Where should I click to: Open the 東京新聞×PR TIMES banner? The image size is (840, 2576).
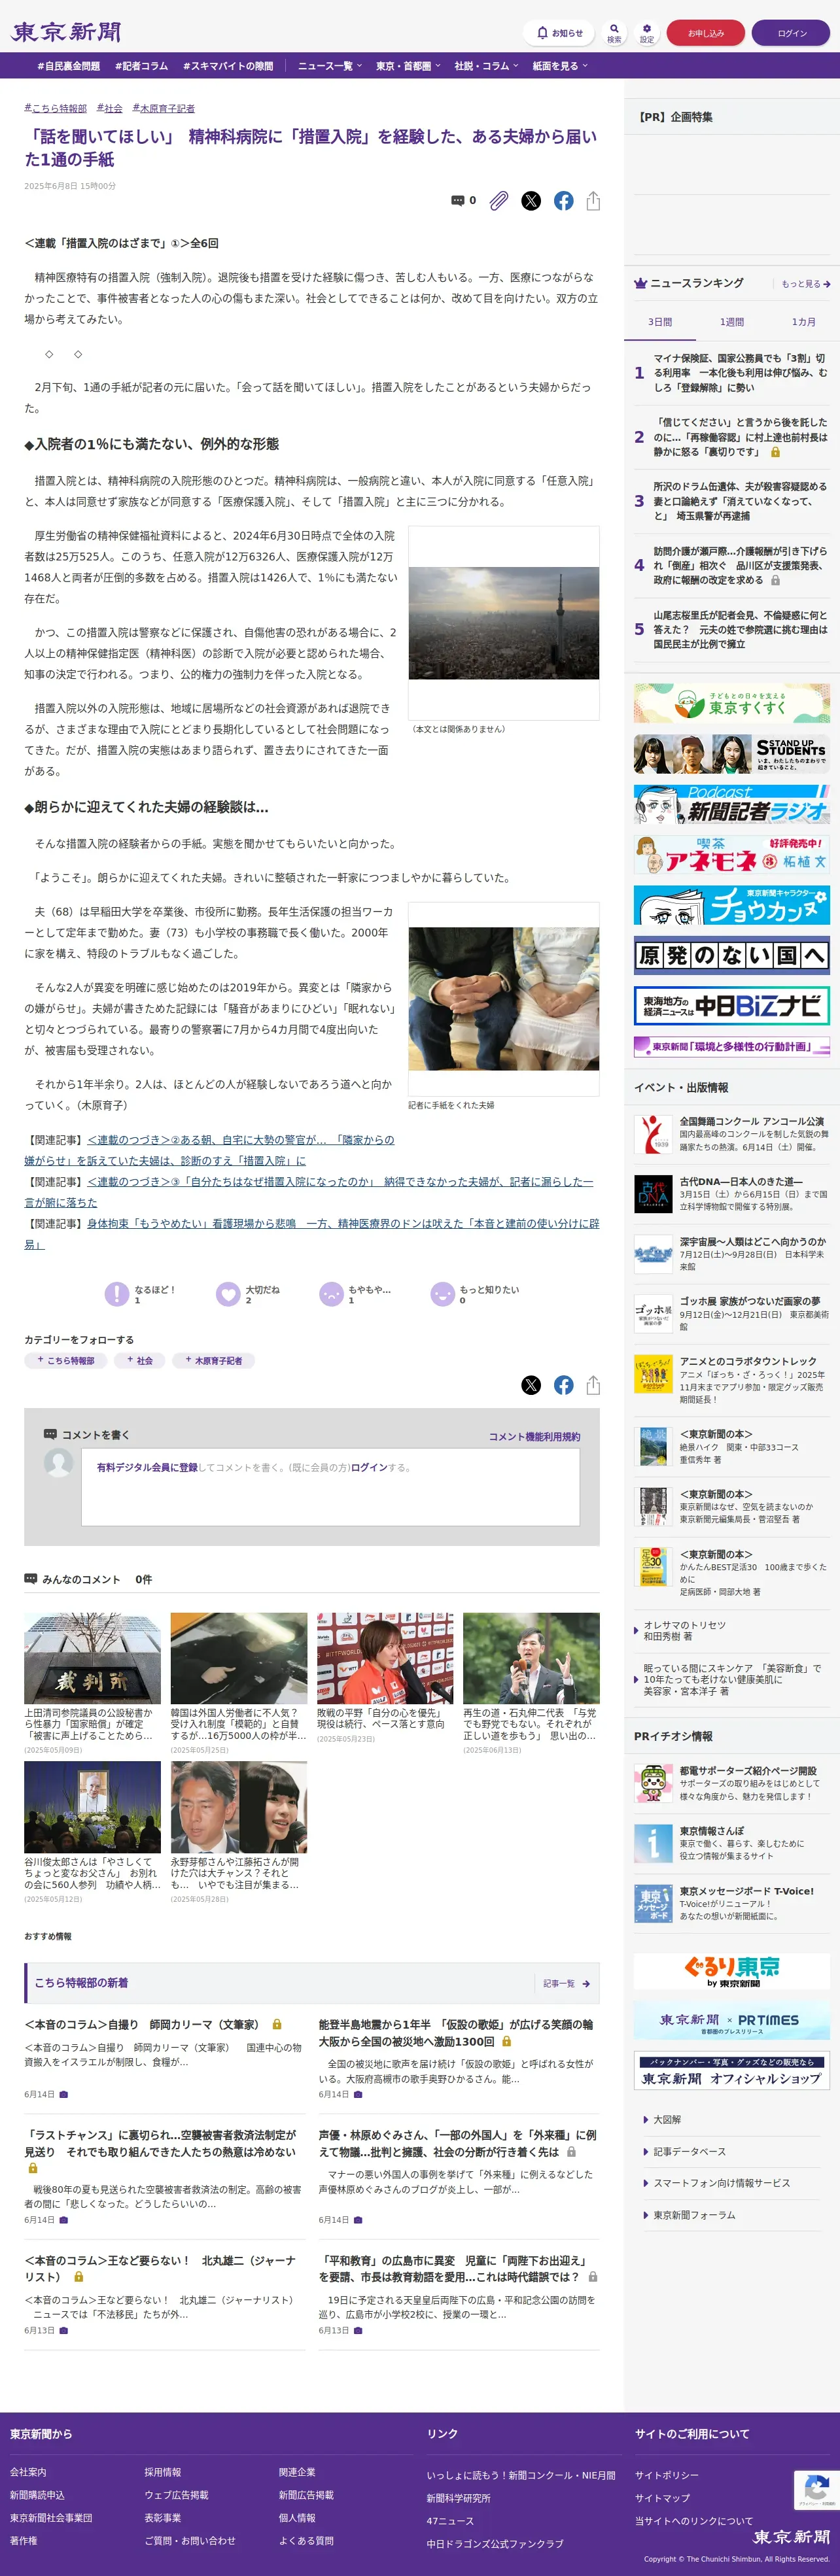pos(731,2020)
